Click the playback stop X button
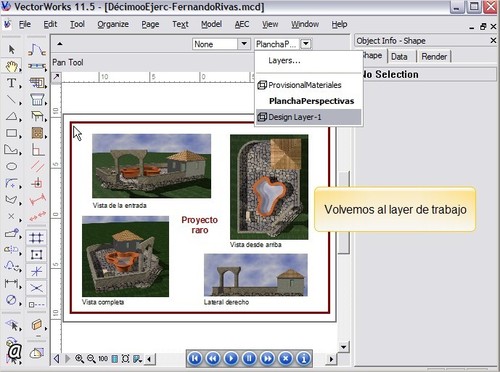Image resolution: width=500 pixels, height=372 pixels. (x=285, y=359)
